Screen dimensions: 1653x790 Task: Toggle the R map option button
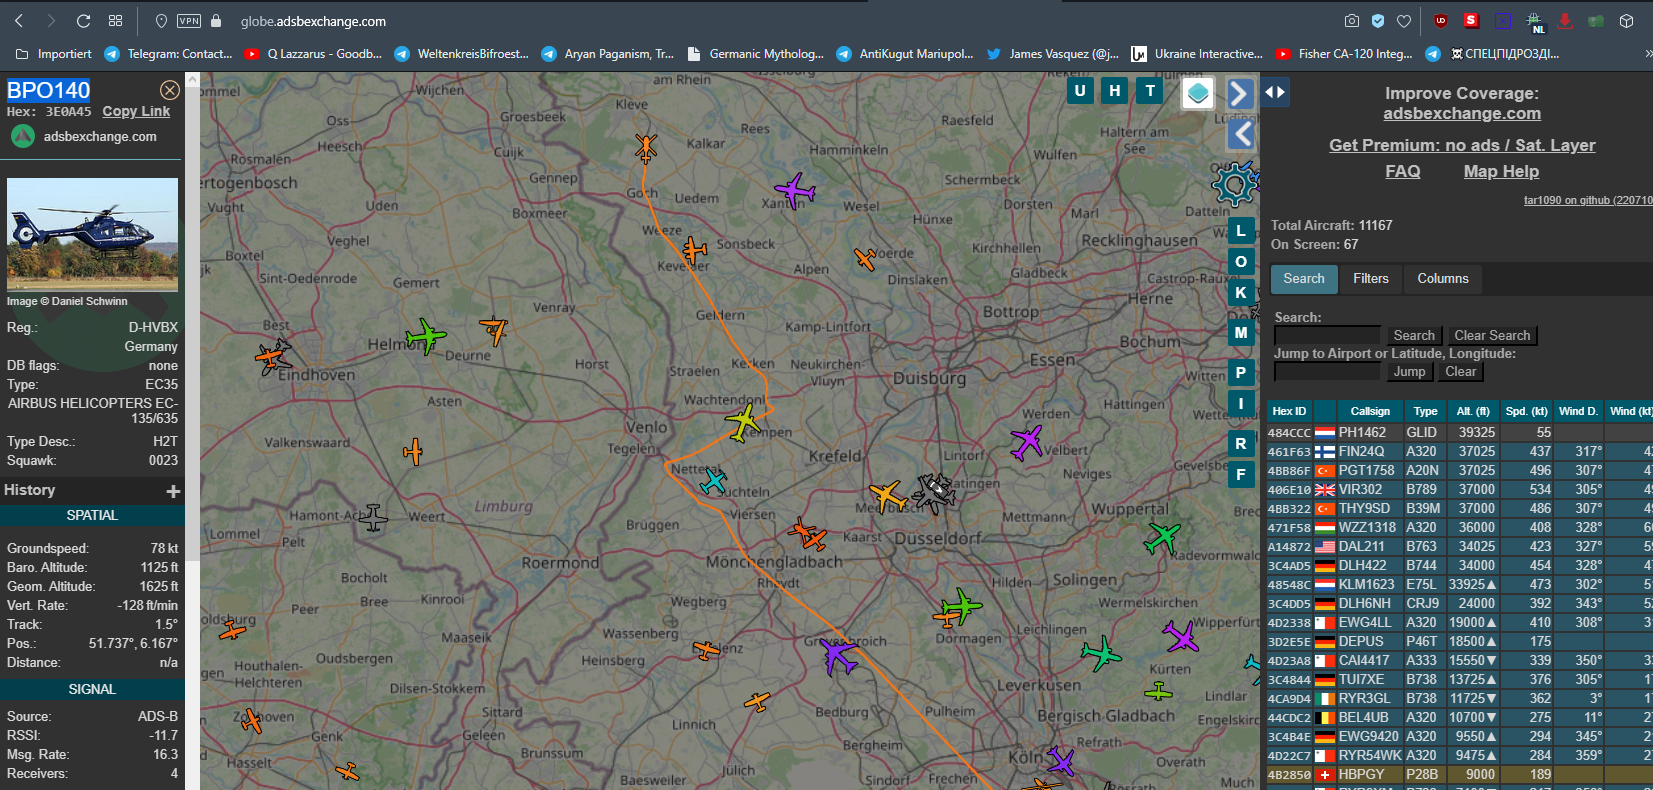[x=1241, y=444]
